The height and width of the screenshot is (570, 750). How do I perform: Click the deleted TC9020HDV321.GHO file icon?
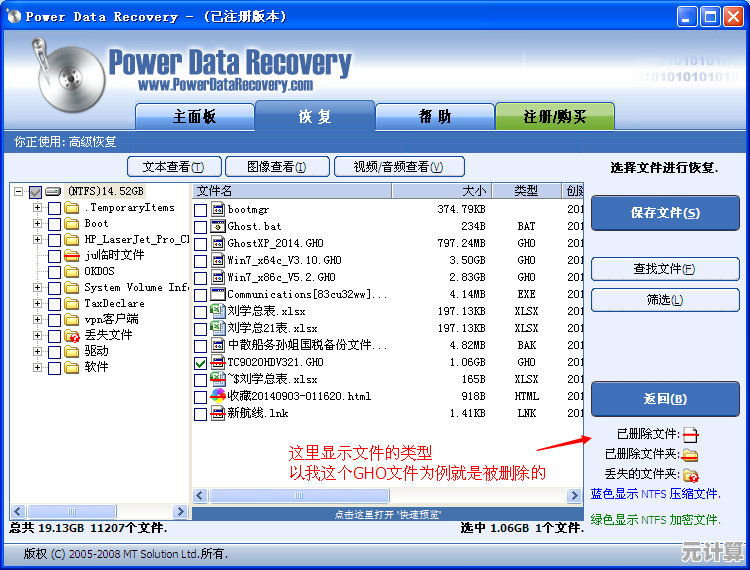point(218,362)
